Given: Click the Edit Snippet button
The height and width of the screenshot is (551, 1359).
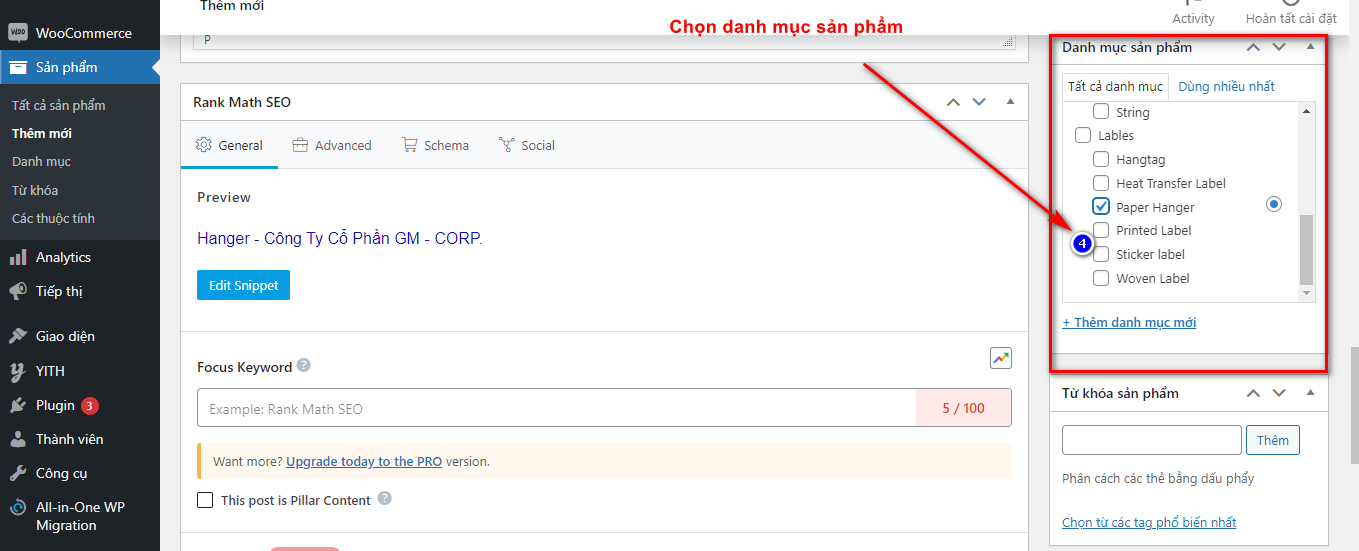Looking at the screenshot, I should coord(244,285).
